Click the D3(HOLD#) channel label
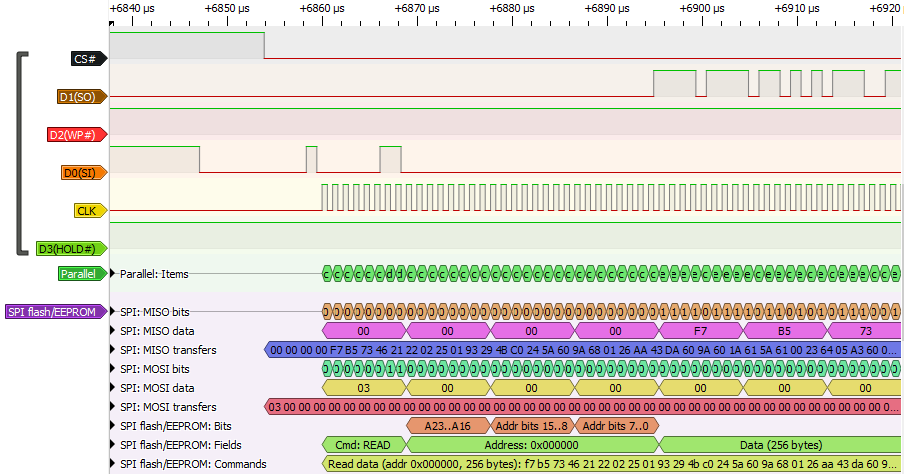 (70, 249)
